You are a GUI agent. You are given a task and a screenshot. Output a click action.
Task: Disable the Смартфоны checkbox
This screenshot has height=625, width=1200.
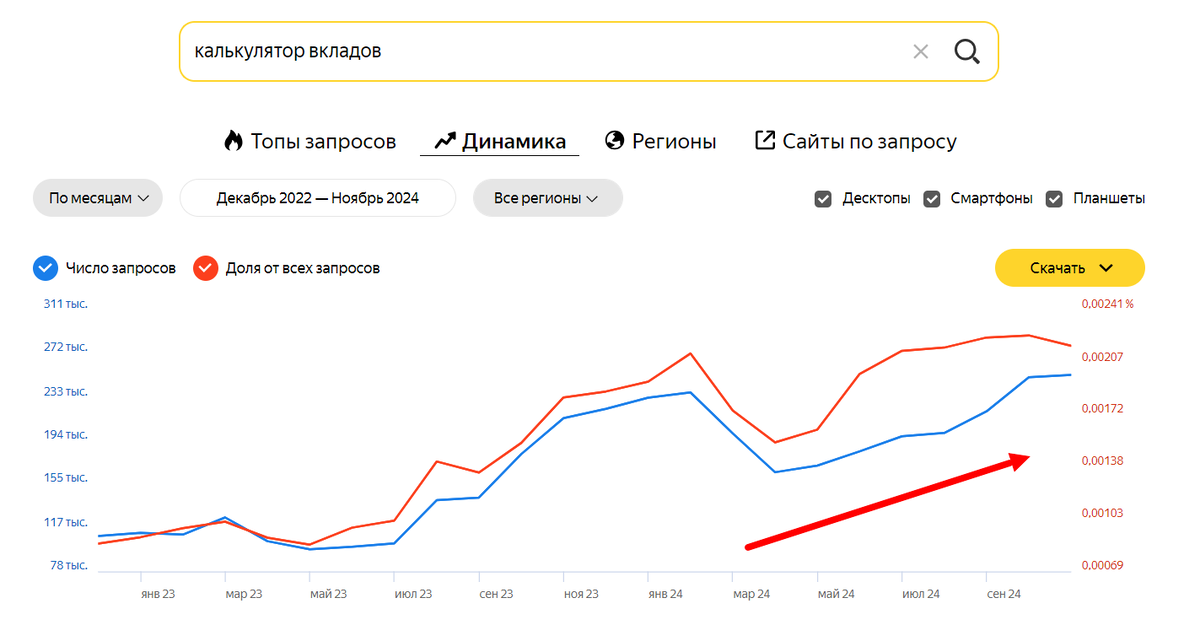[932, 198]
